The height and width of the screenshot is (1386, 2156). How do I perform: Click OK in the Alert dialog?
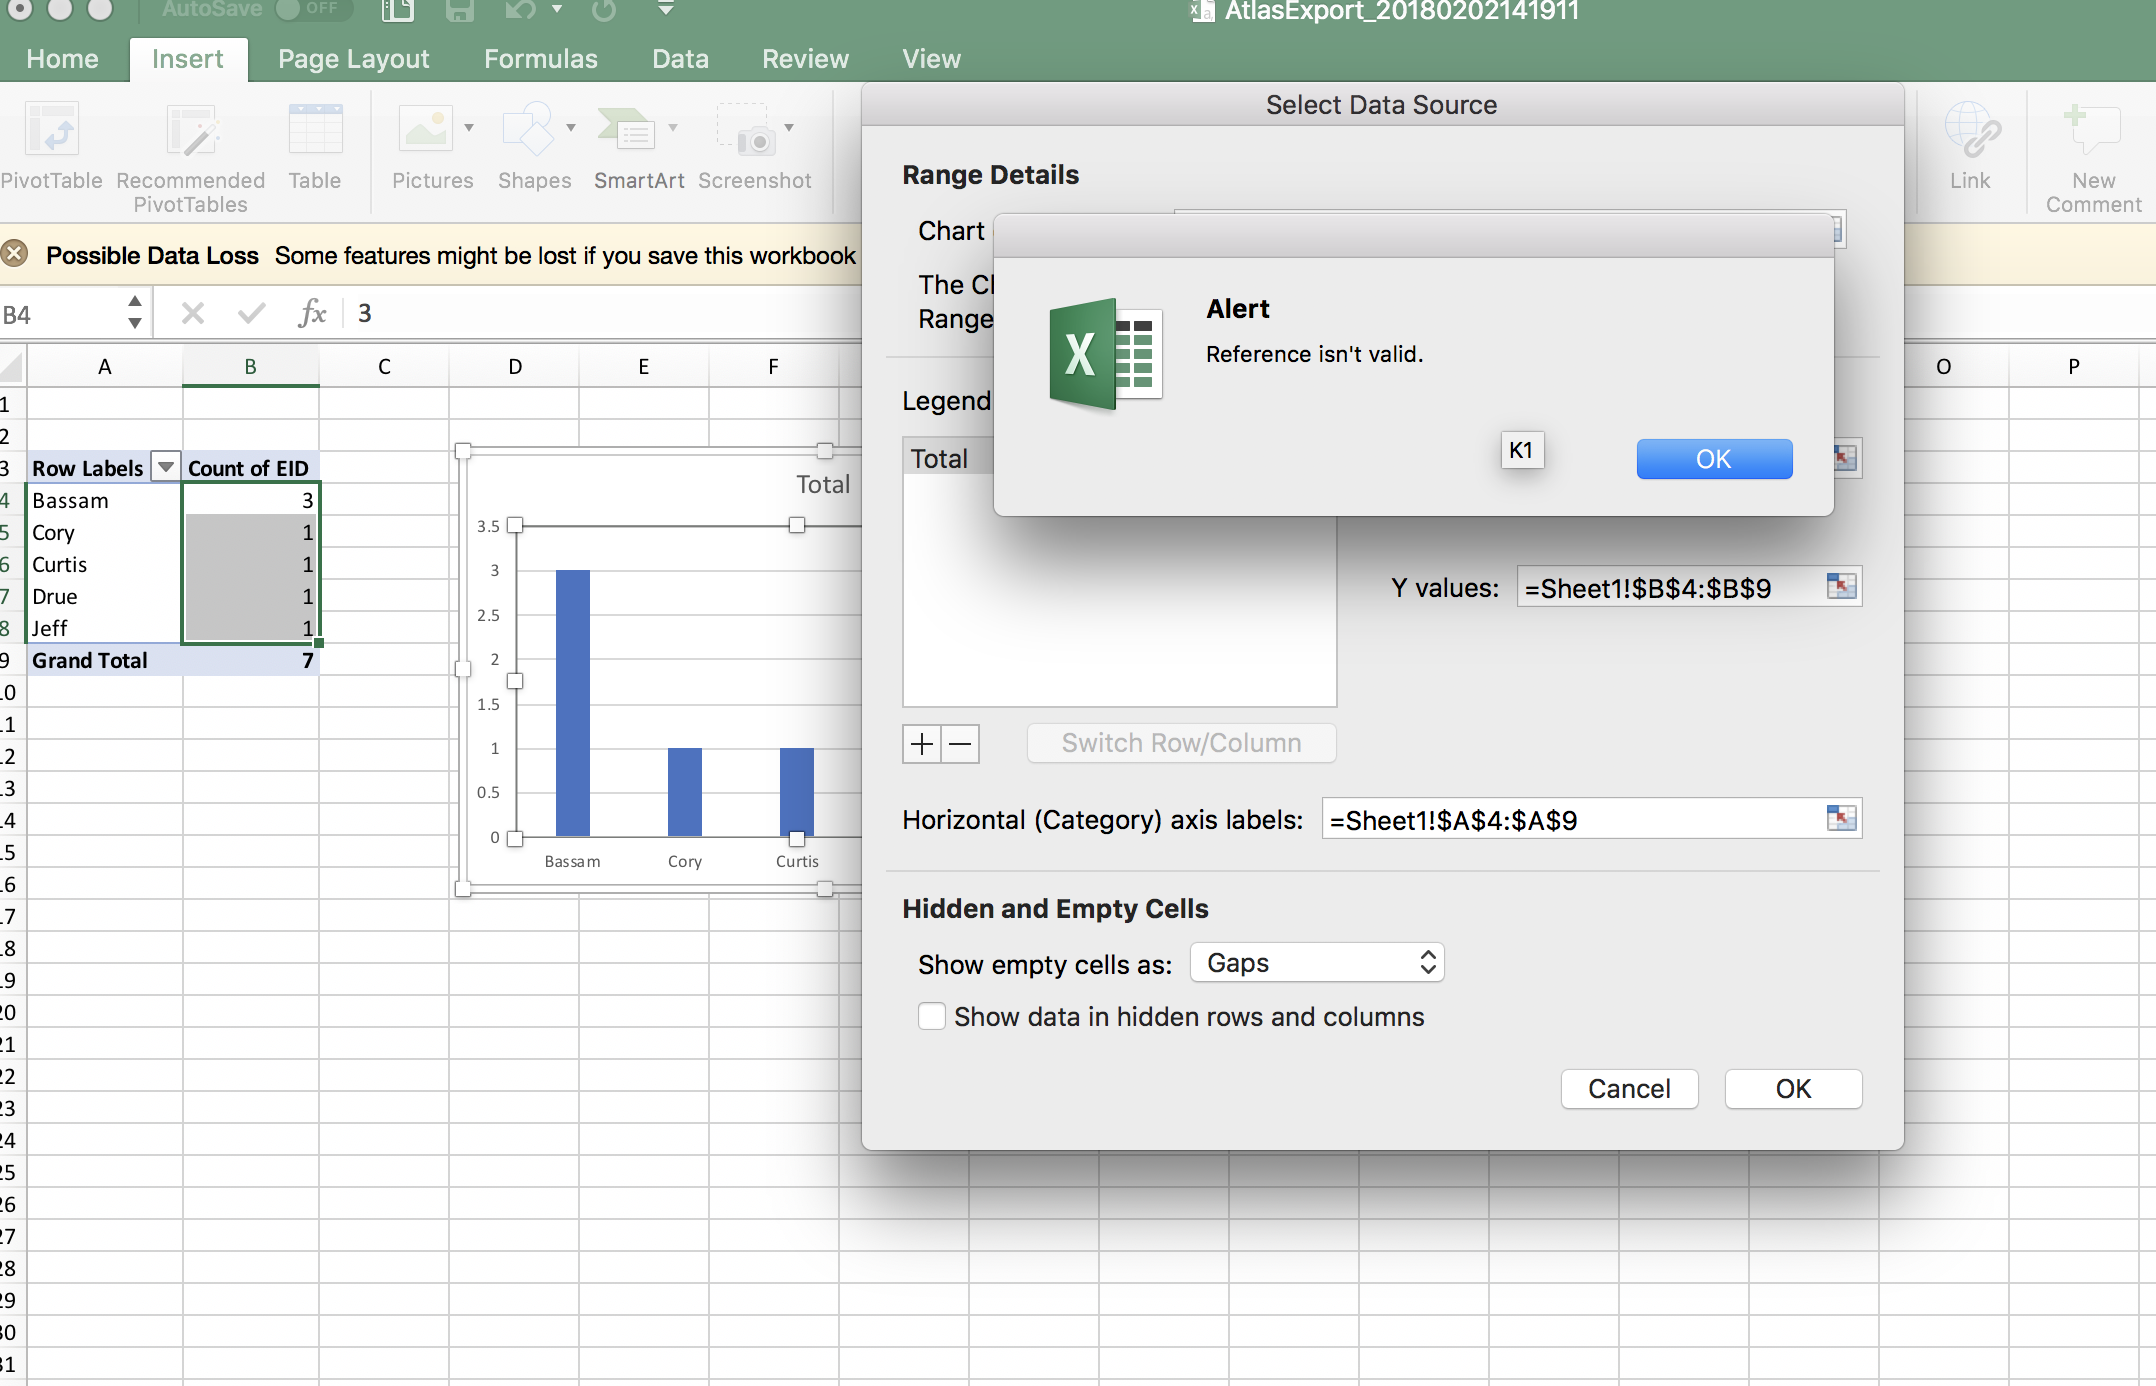(x=1714, y=459)
